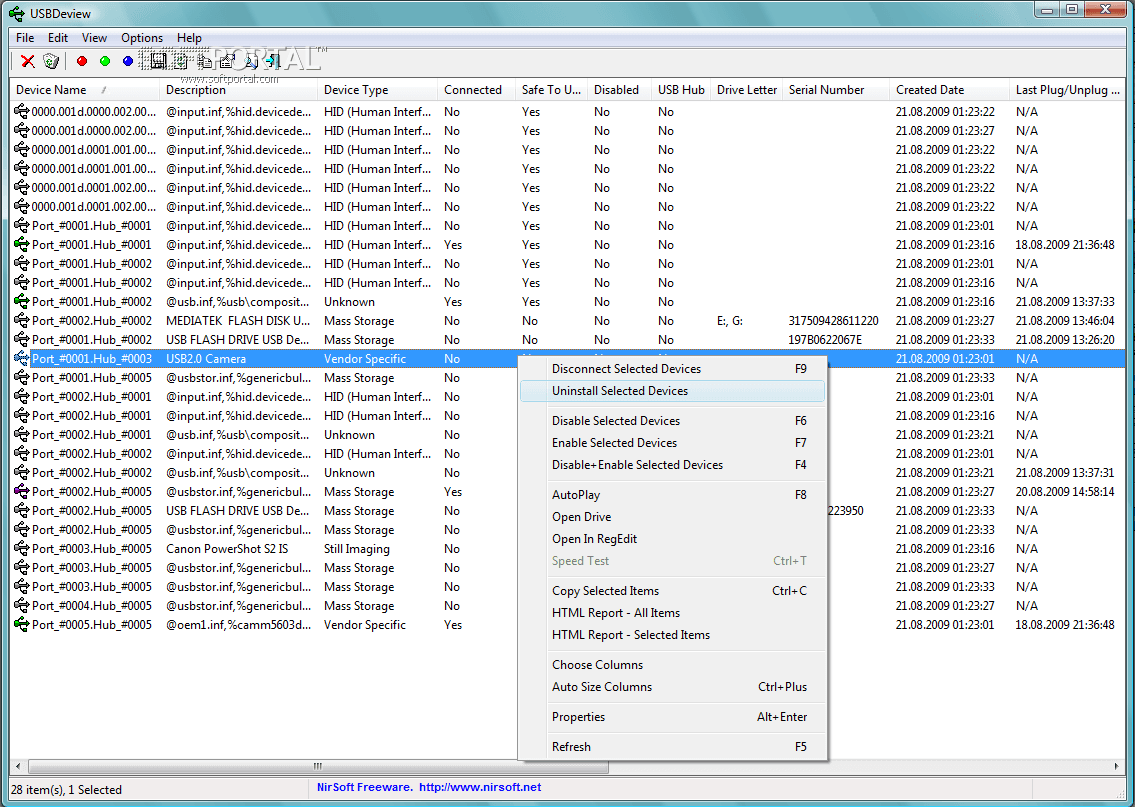Click the 'E:, G:' drive letter cell
The width and height of the screenshot is (1135, 807).
[x=730, y=321]
